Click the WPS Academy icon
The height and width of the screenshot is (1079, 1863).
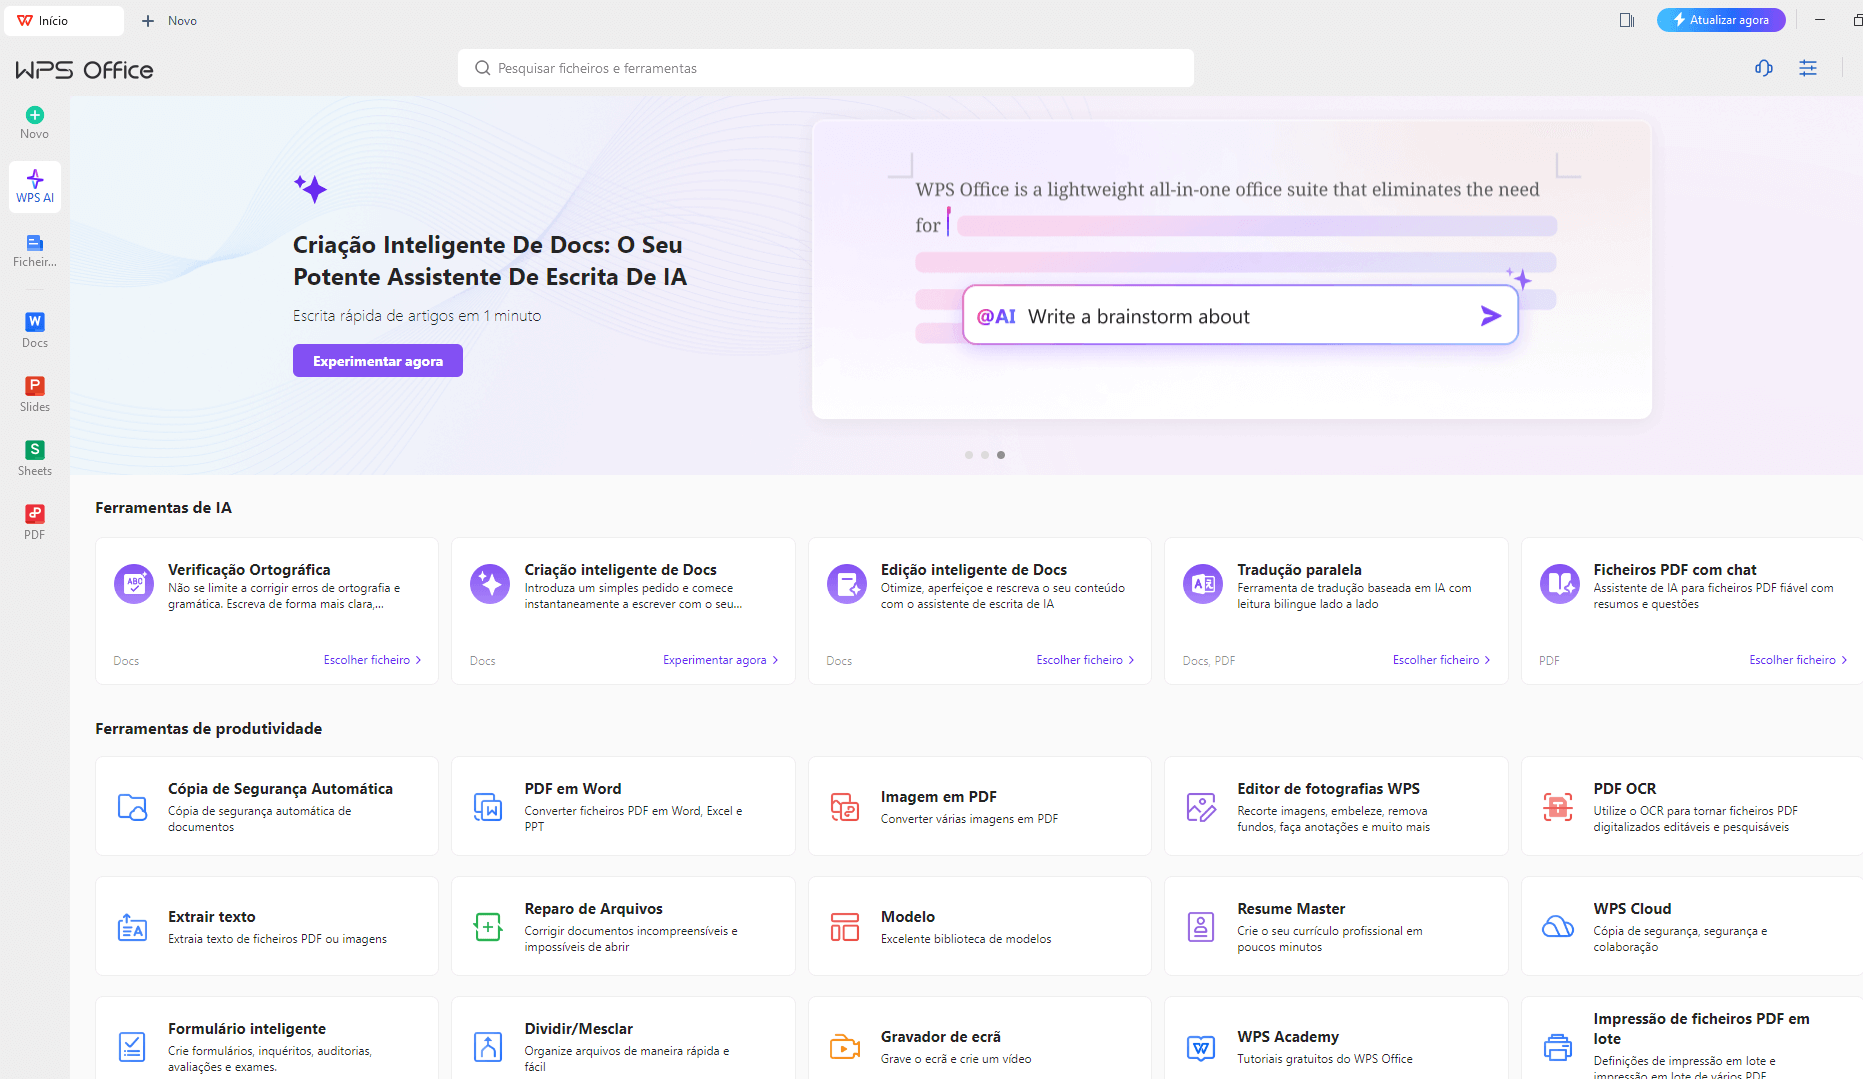pyautogui.click(x=1201, y=1047)
